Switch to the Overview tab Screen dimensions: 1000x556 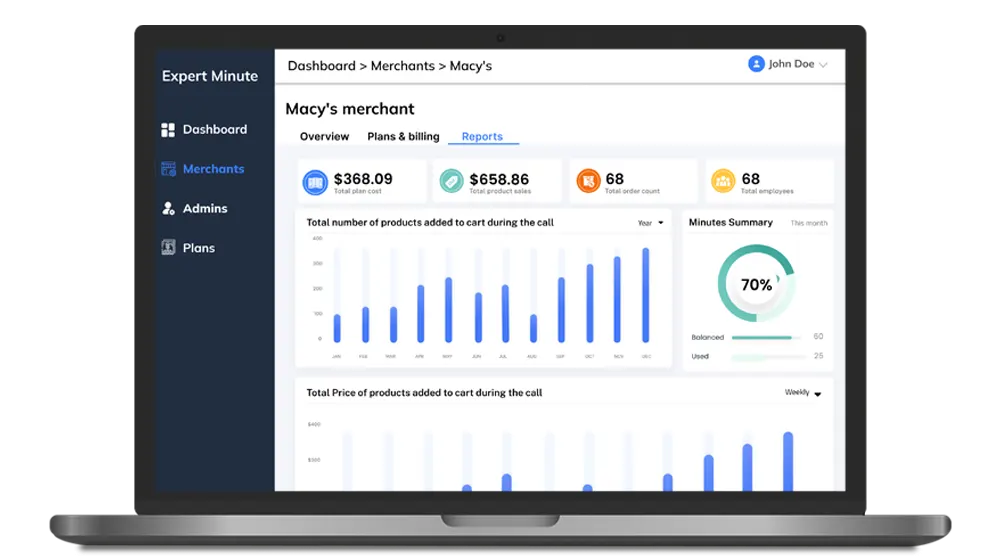324,136
